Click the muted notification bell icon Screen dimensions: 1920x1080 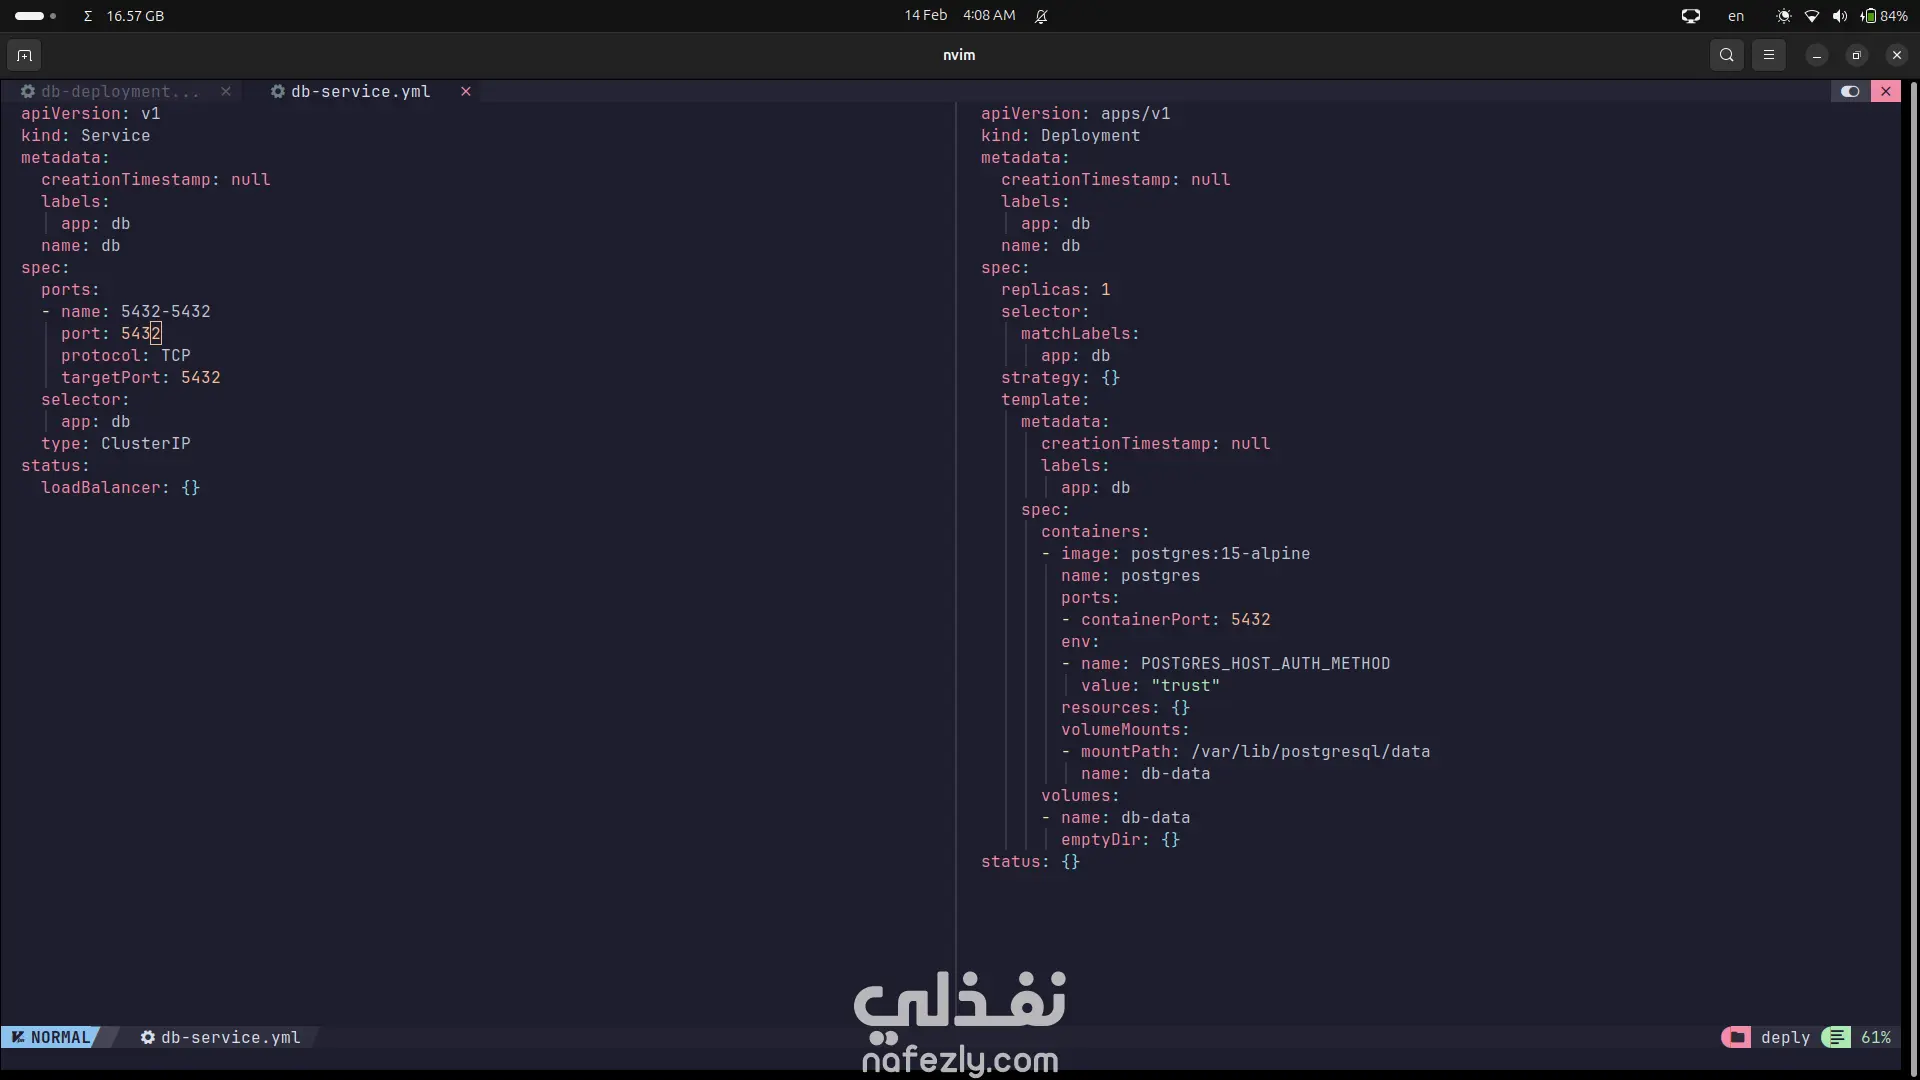tap(1041, 16)
